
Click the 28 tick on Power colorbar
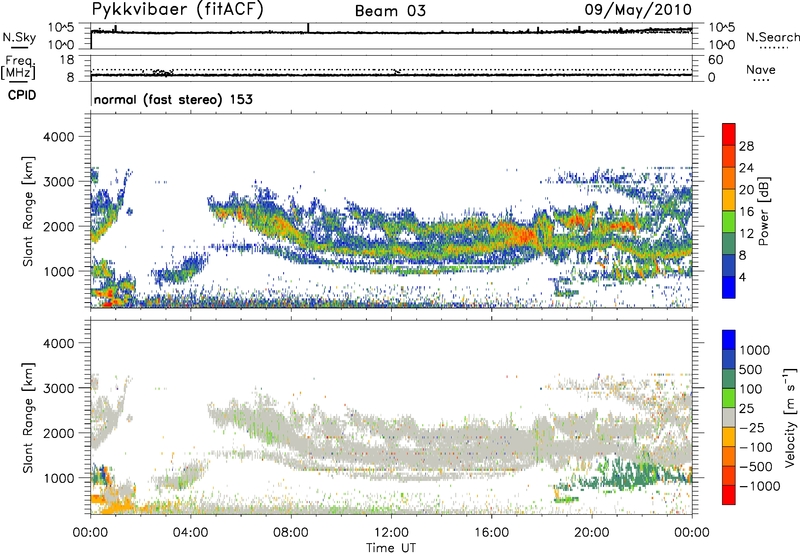click(x=746, y=146)
